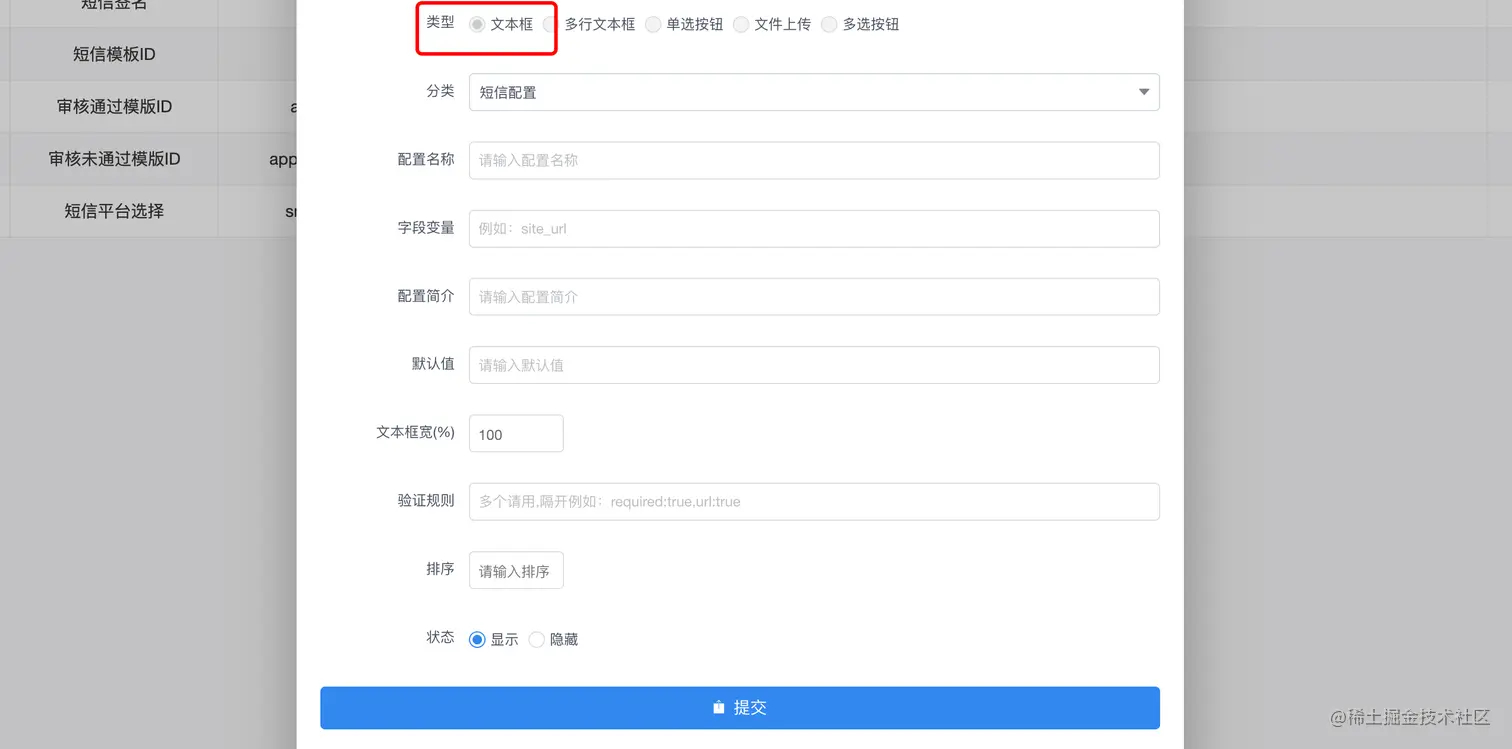Screen dimensions: 1512x749
Task: Focus the 配置名称 input field
Action: (x=814, y=160)
